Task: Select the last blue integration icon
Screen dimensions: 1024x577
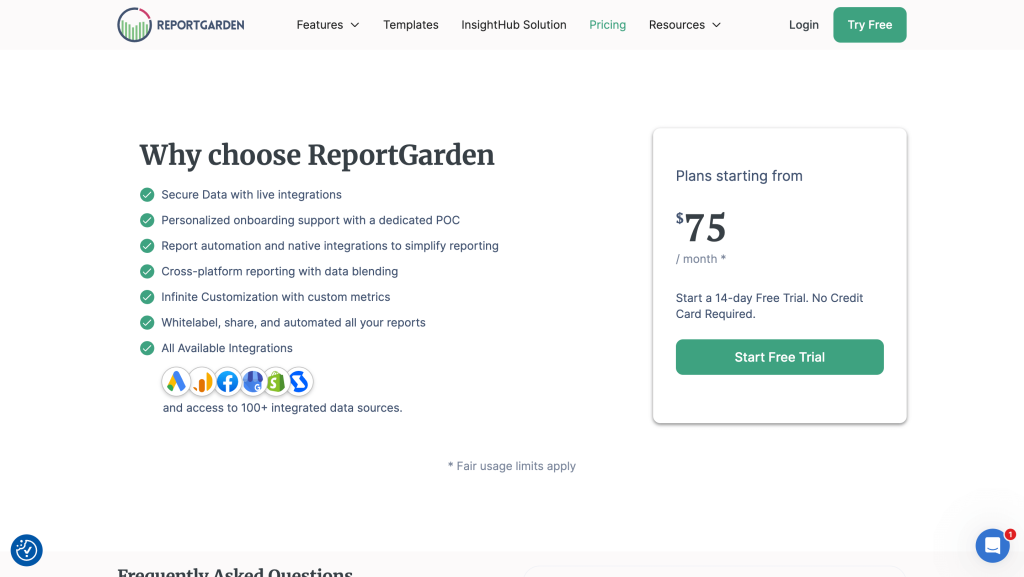Action: click(298, 381)
